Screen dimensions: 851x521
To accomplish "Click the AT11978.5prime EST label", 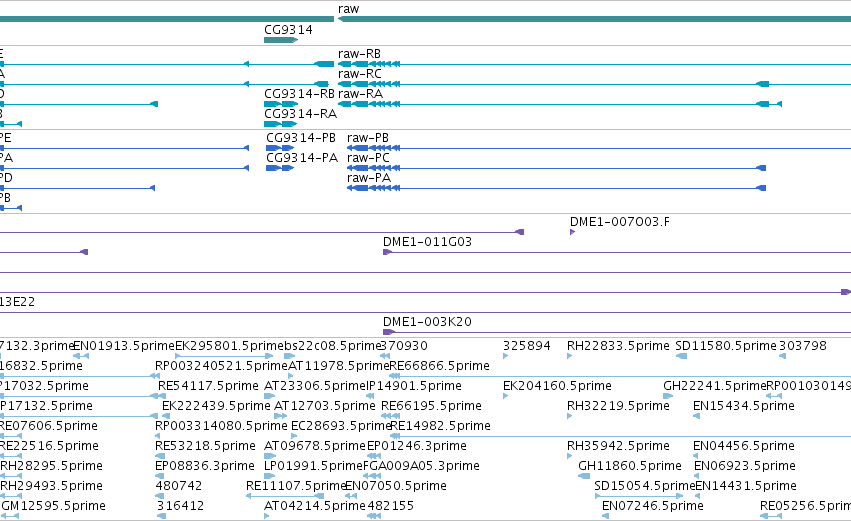I will 339,366.
